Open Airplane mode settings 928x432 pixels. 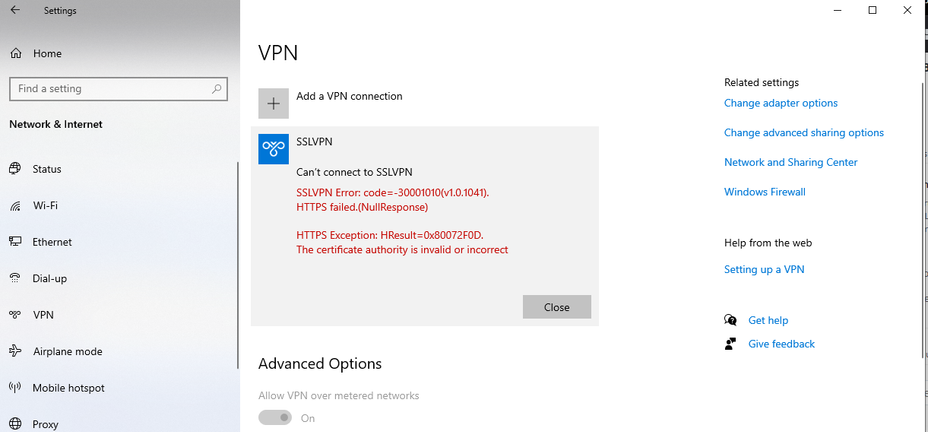click(67, 352)
